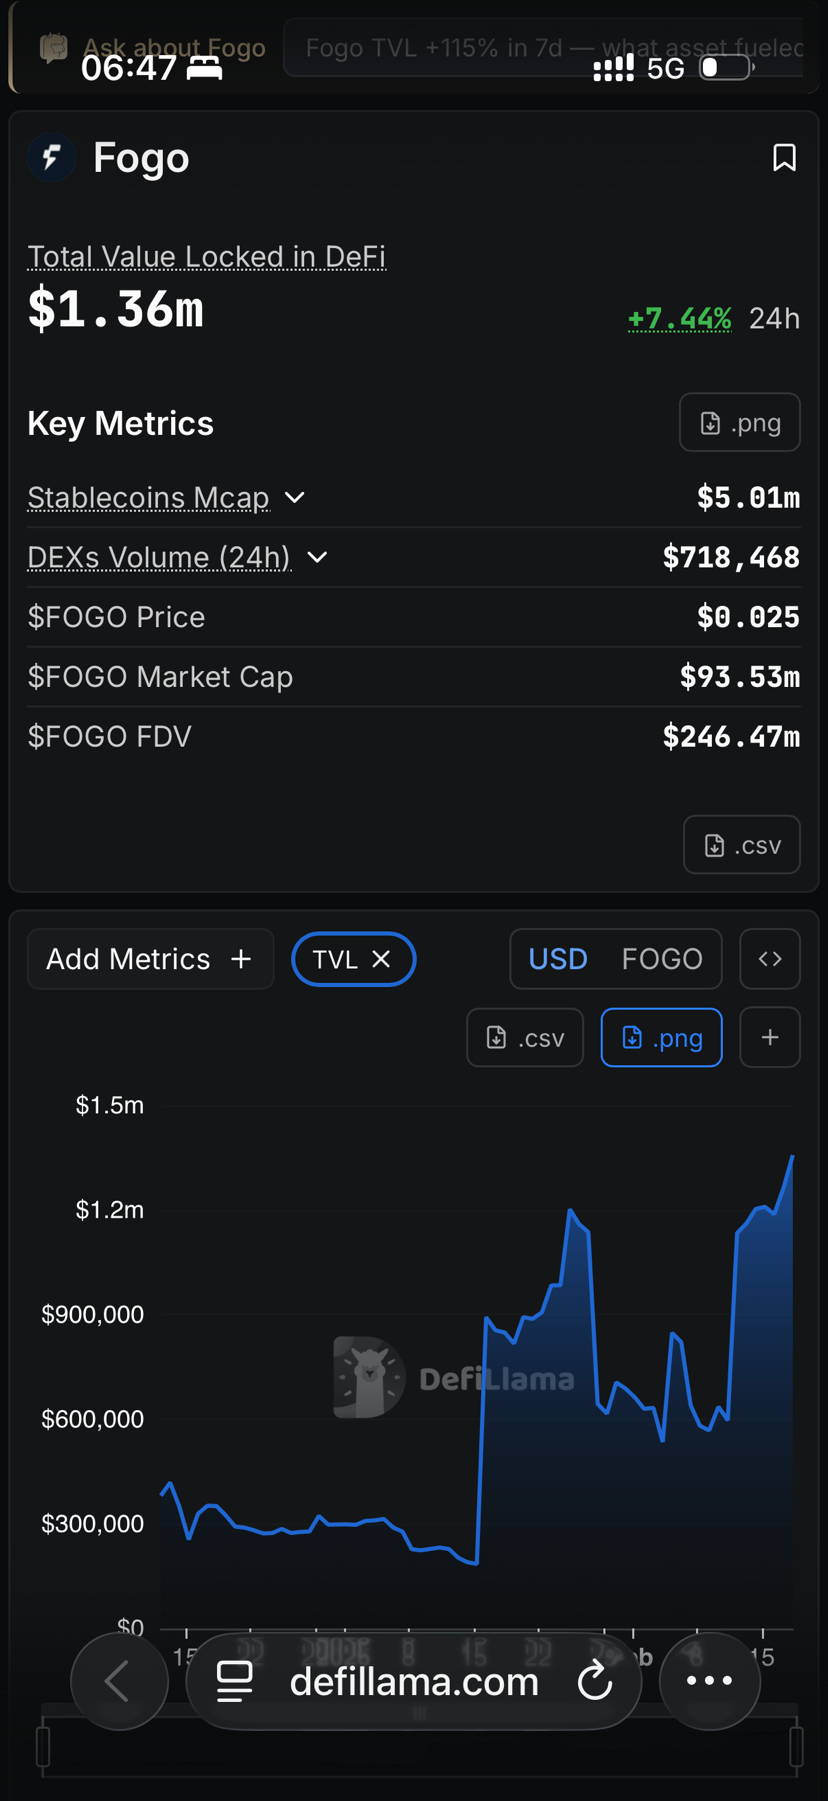
Task: Bookmark the Fogo chain page
Action: [784, 158]
